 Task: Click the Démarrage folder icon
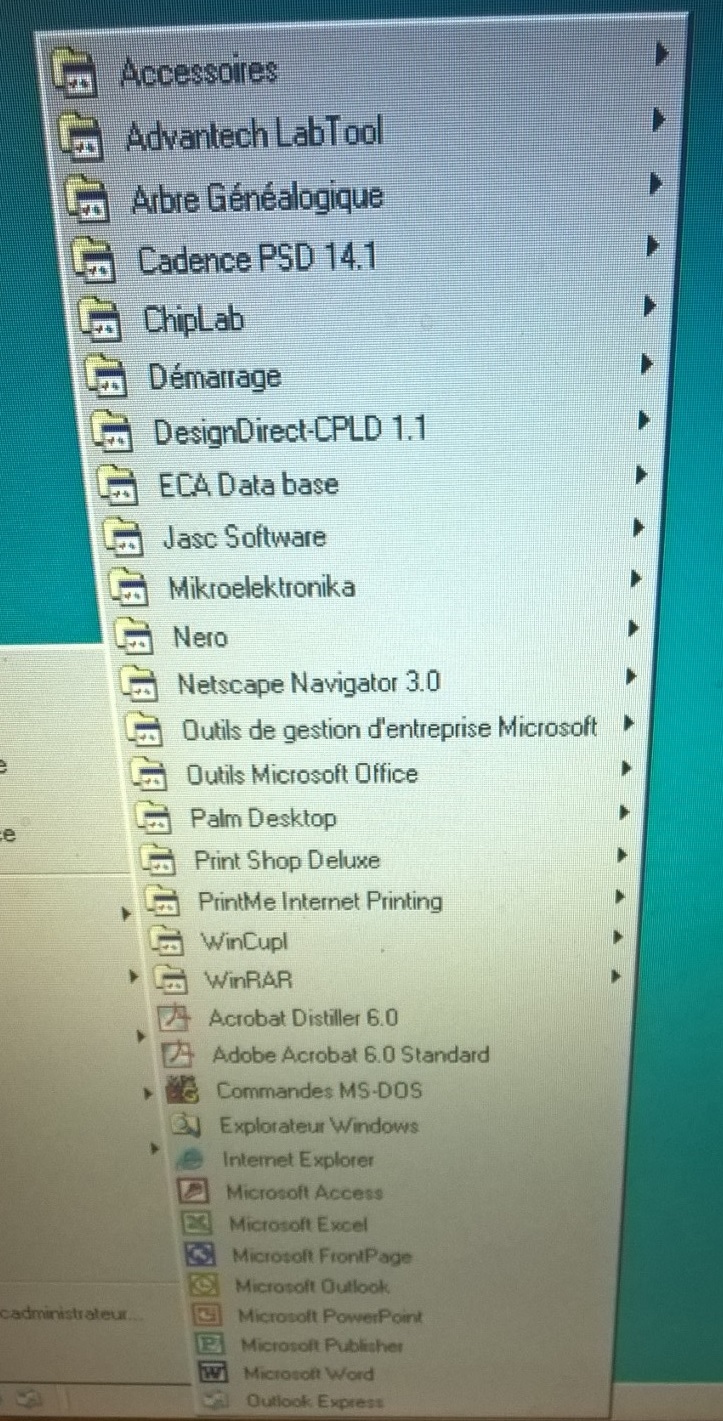[106, 376]
